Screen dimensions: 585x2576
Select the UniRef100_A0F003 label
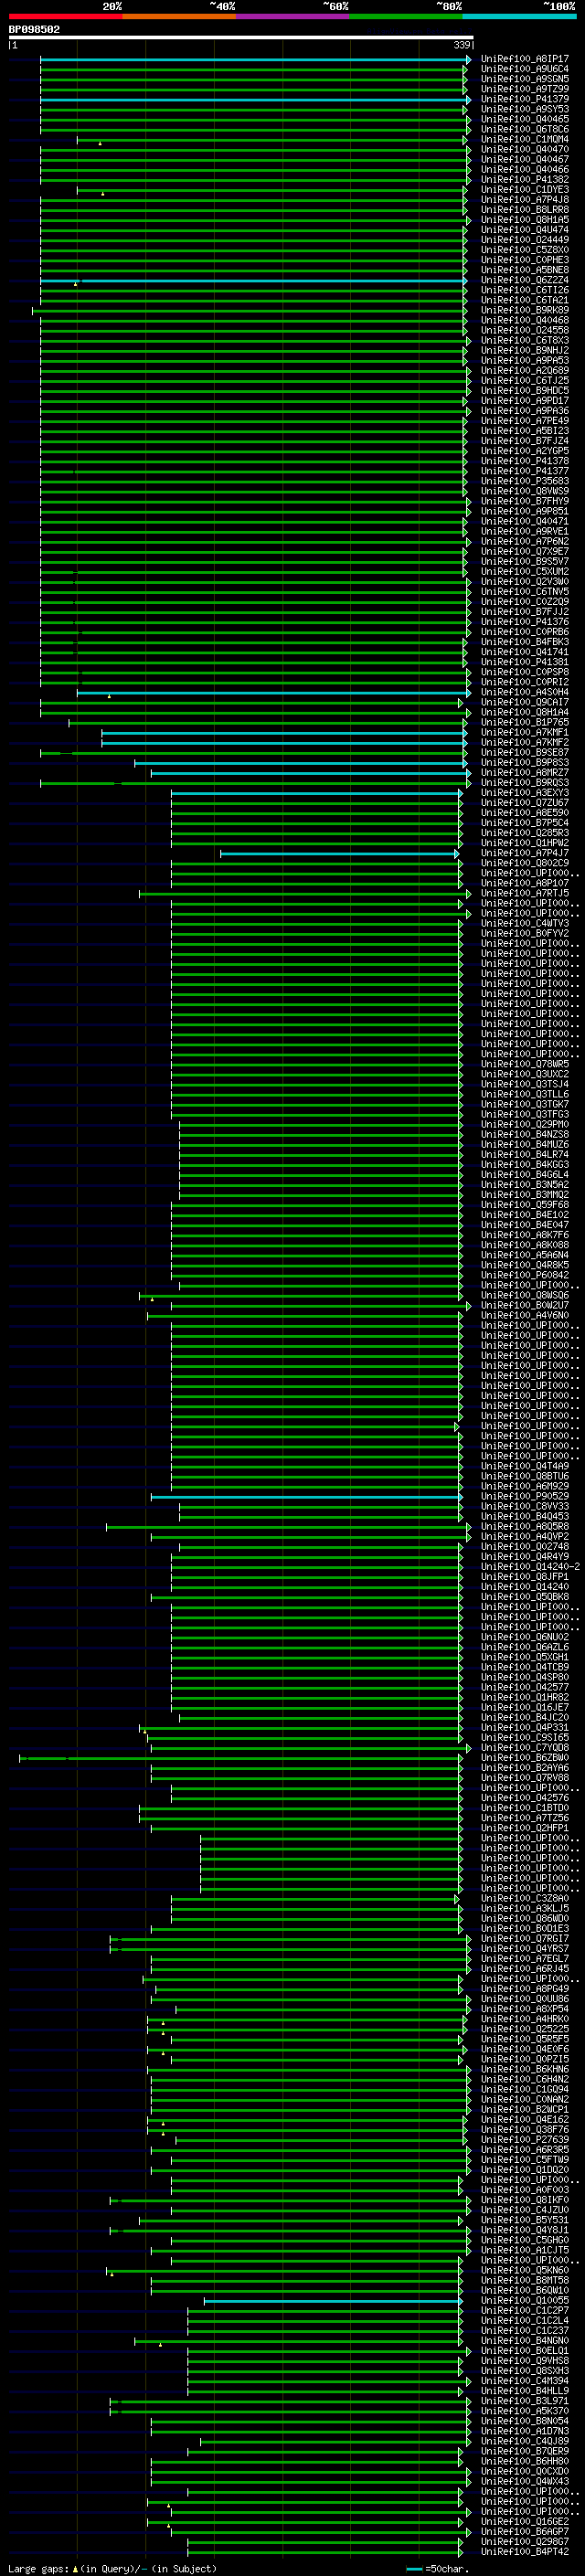(524, 2190)
